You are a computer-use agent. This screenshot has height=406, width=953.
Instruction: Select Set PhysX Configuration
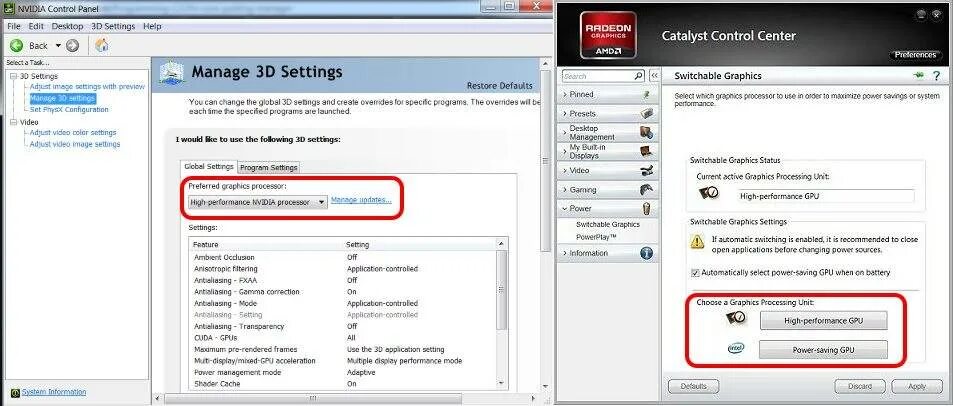(x=69, y=109)
